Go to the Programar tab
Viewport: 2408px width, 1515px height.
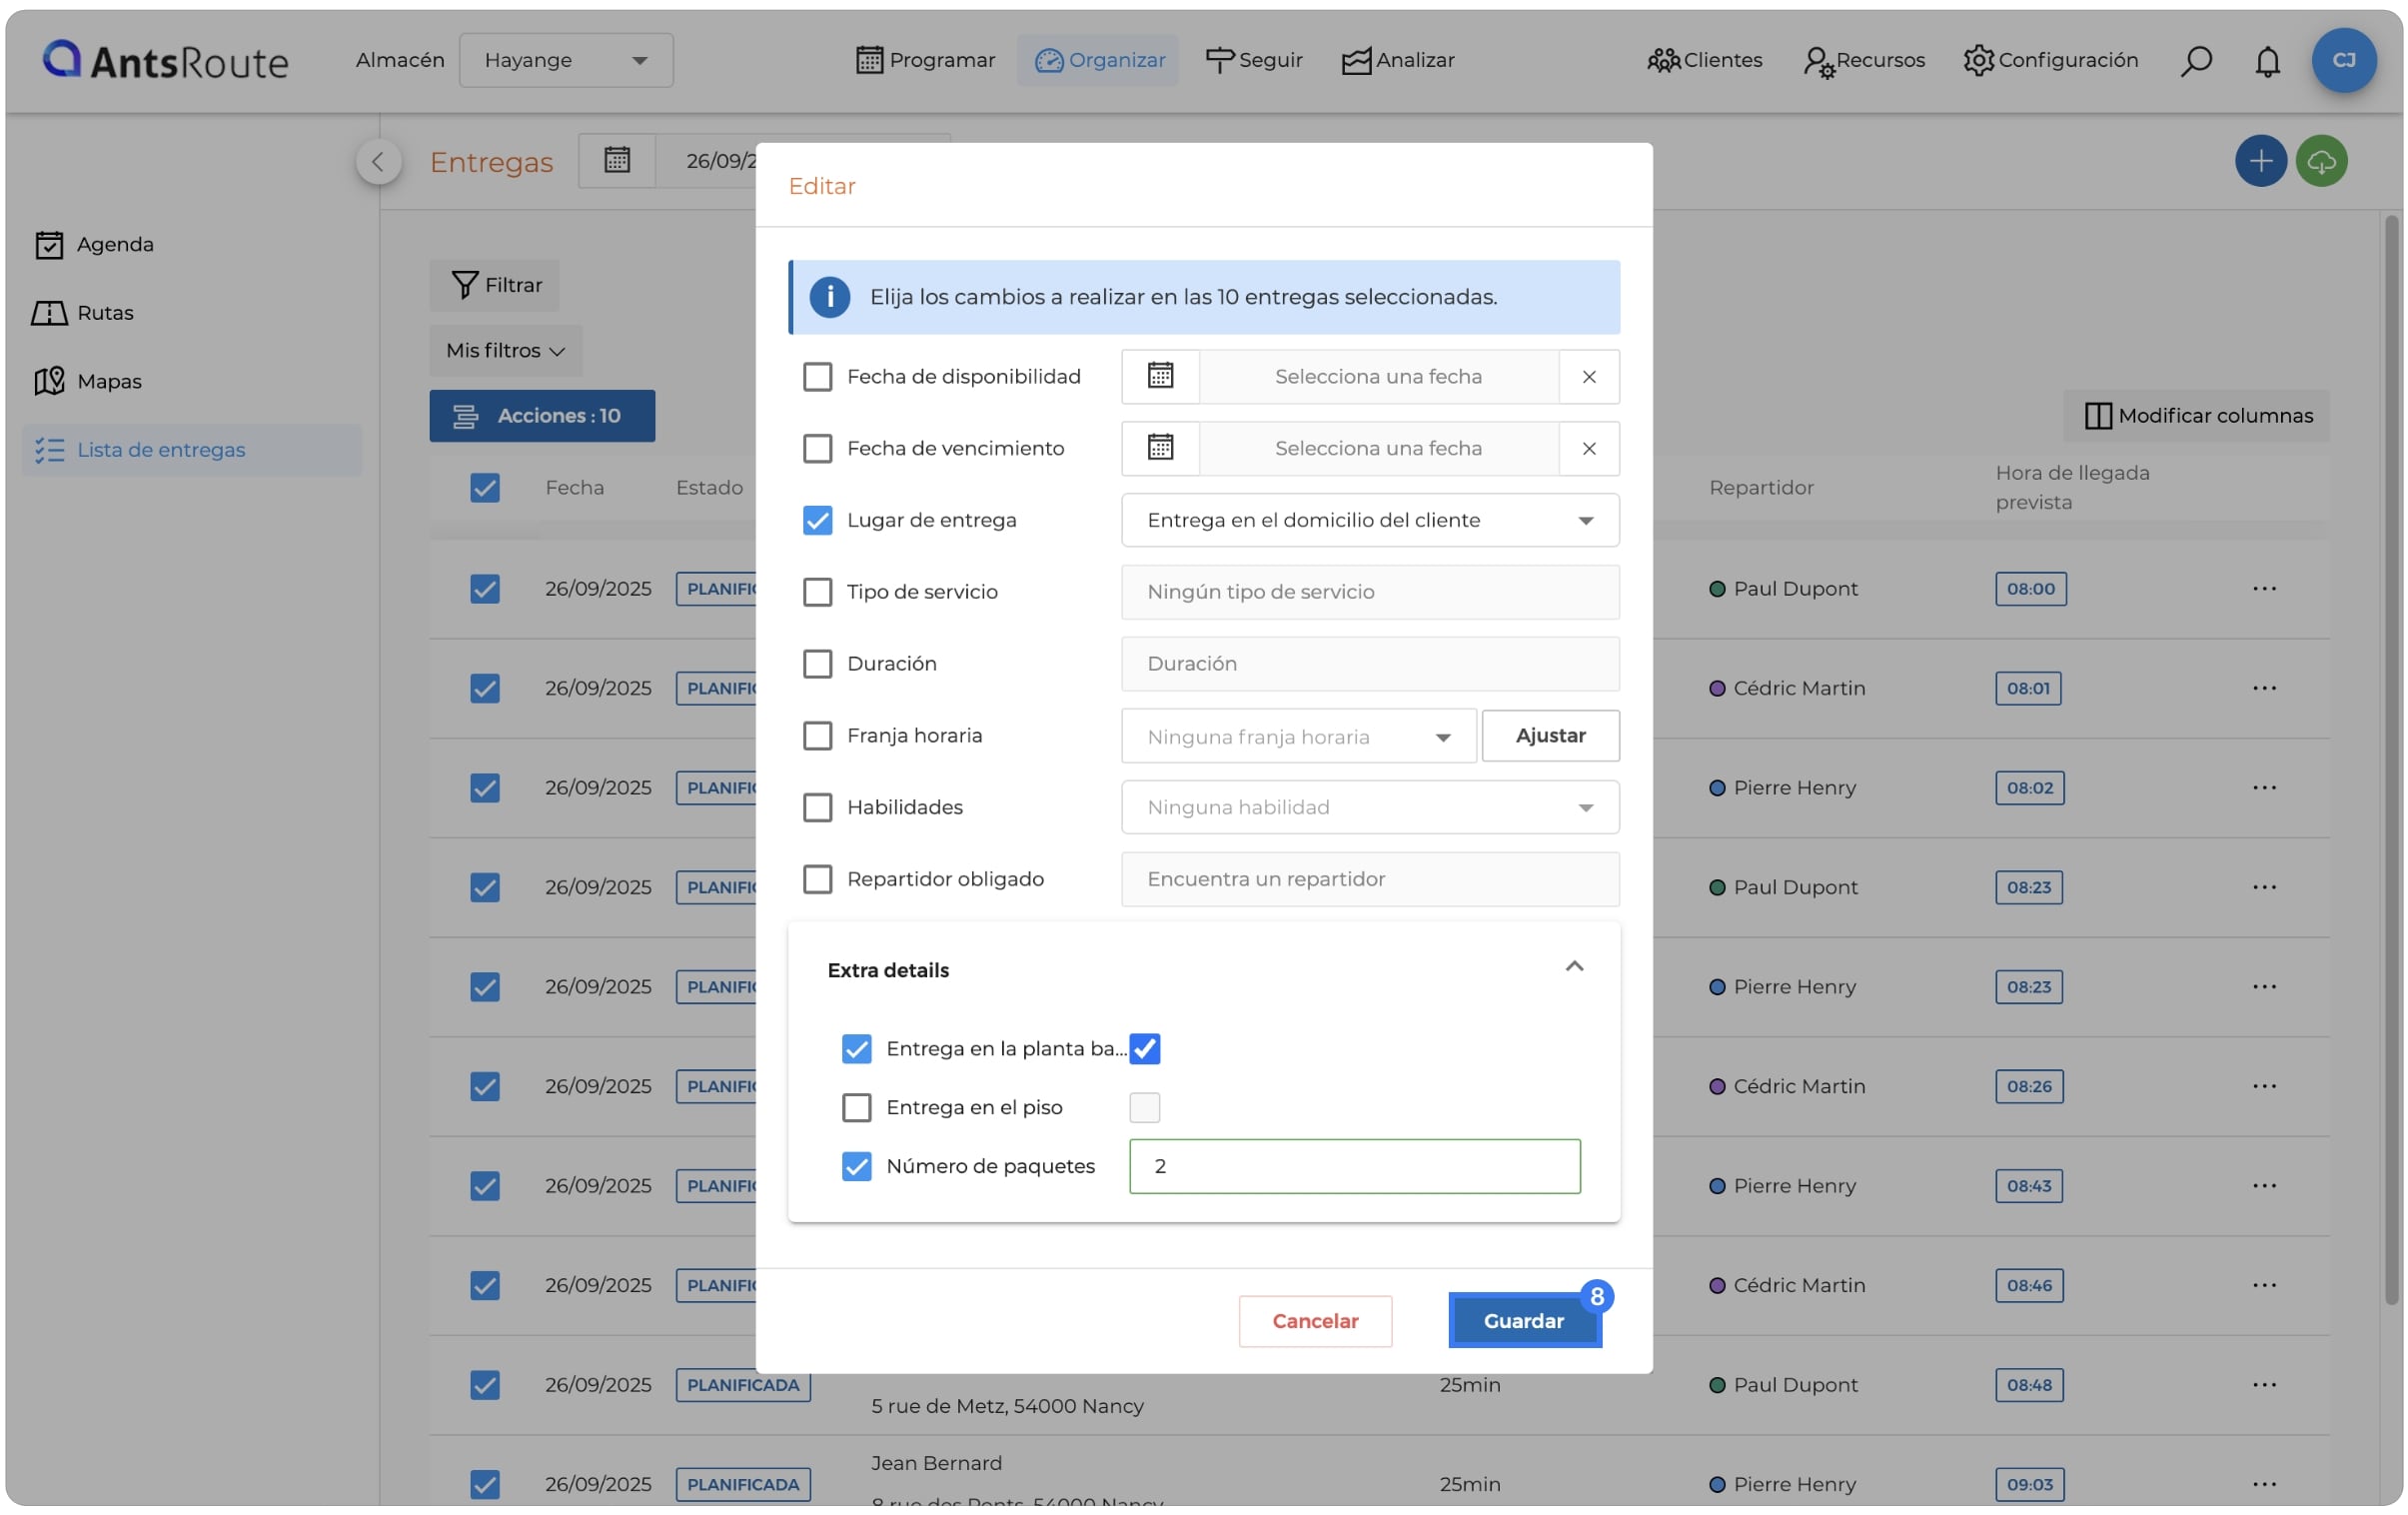pyautogui.click(x=925, y=60)
